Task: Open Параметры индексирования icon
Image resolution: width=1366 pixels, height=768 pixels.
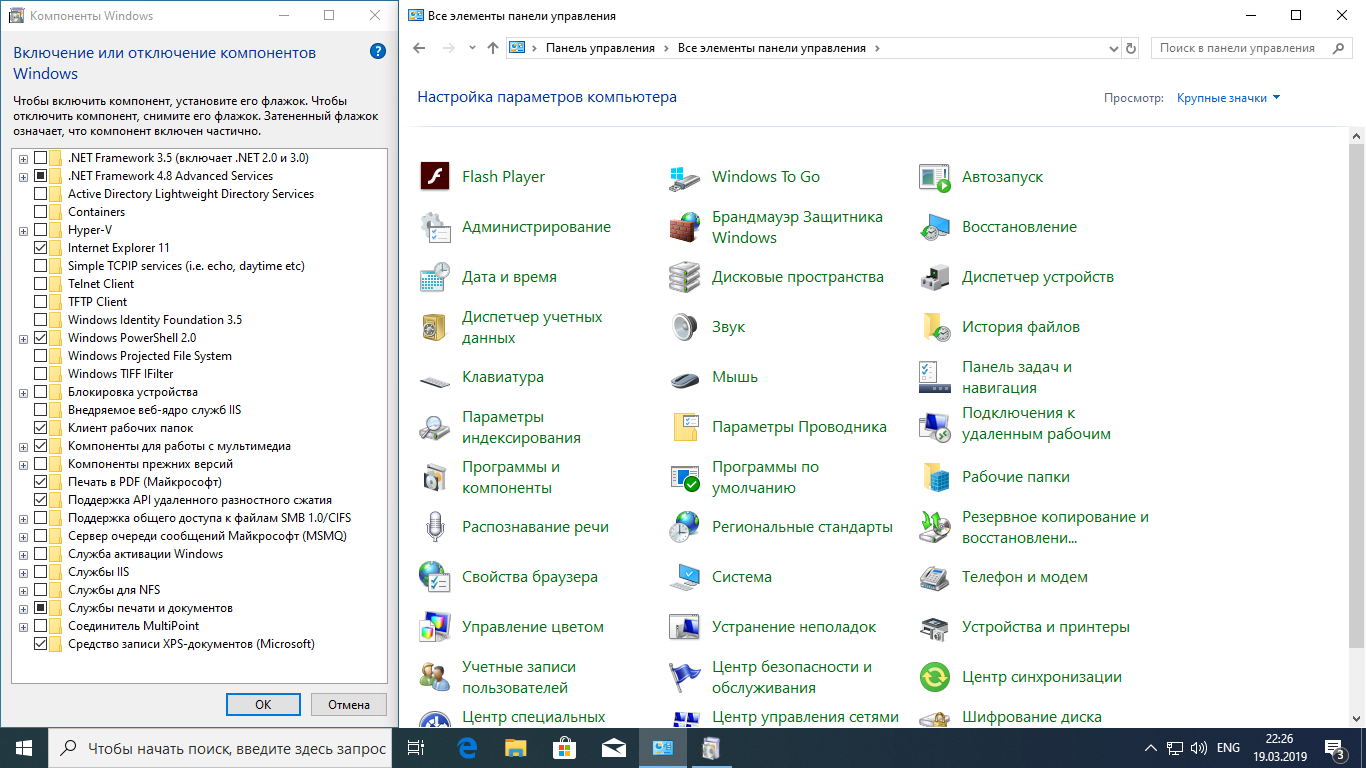Action: (x=435, y=427)
